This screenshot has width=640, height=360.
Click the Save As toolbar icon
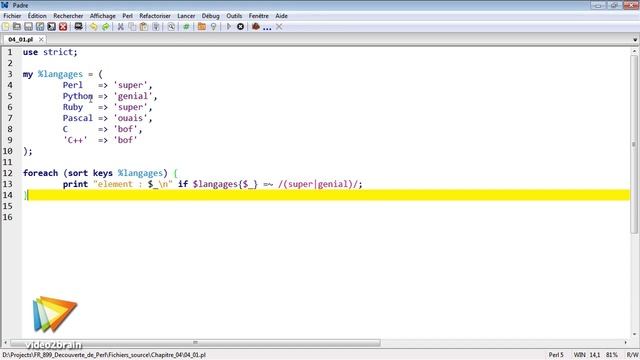point(40,27)
